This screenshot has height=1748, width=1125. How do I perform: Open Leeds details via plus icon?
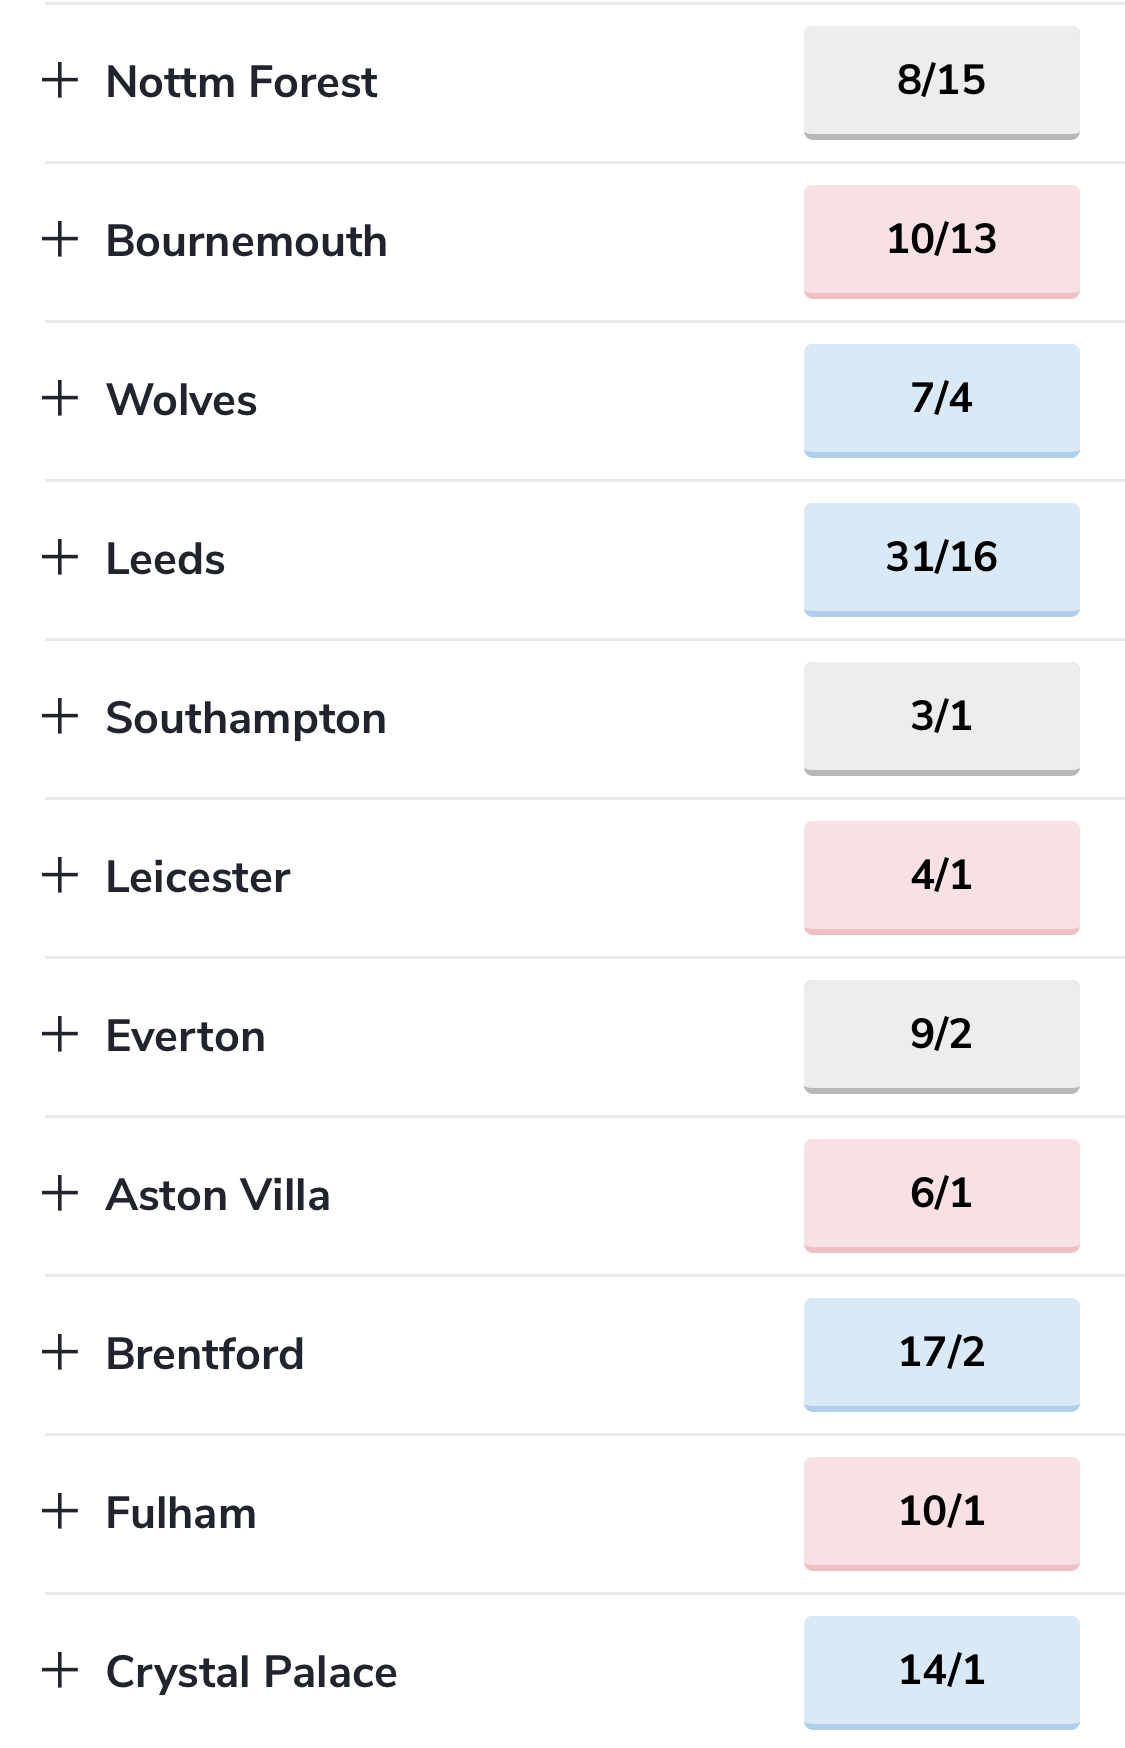pyautogui.click(x=60, y=558)
